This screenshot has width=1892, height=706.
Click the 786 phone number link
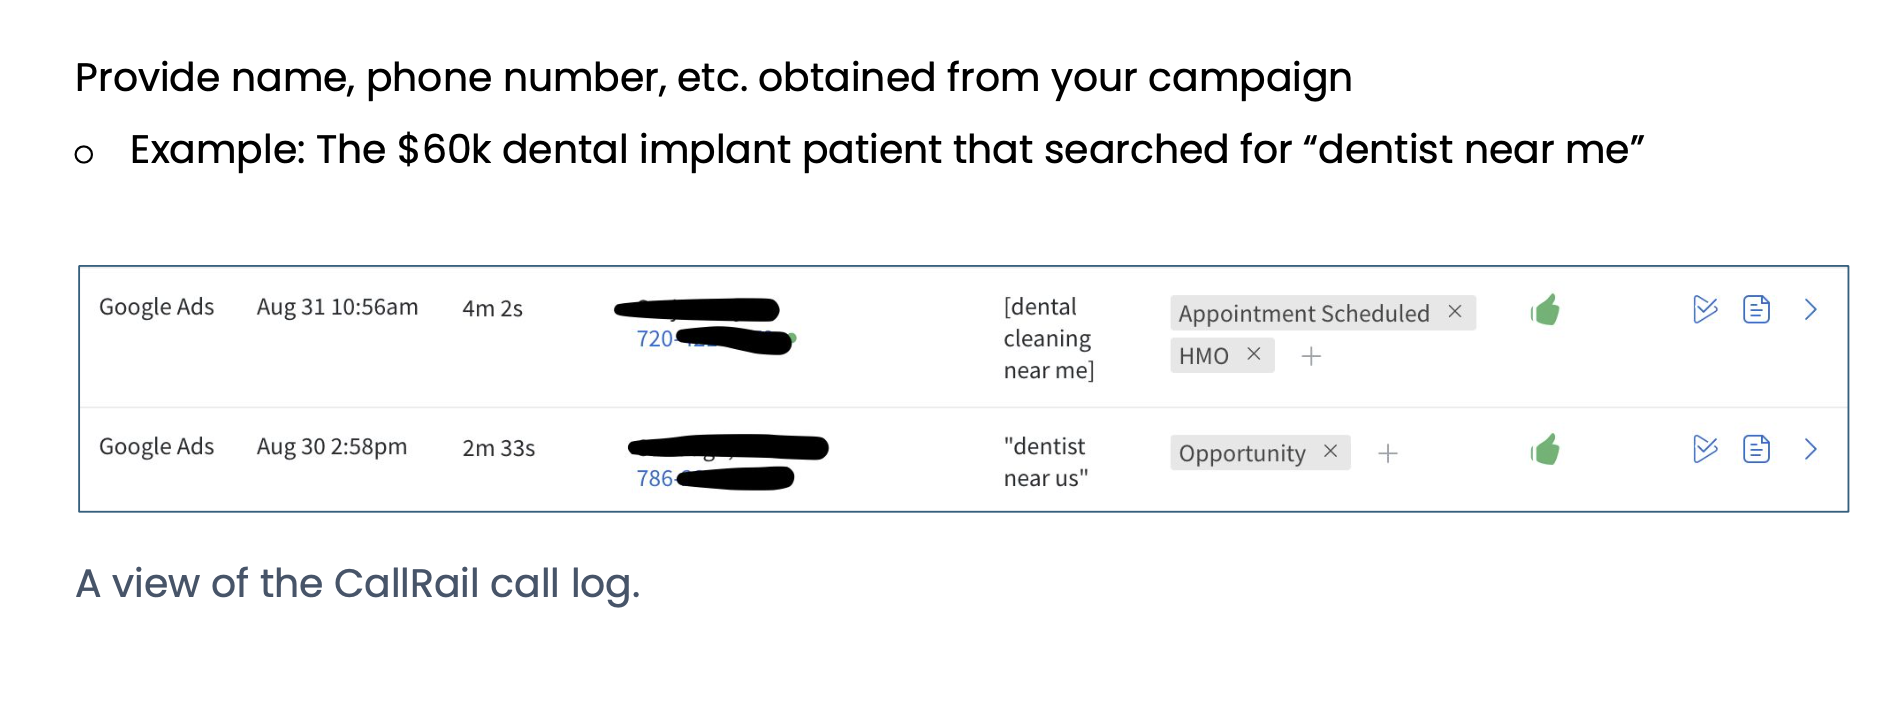point(655,479)
